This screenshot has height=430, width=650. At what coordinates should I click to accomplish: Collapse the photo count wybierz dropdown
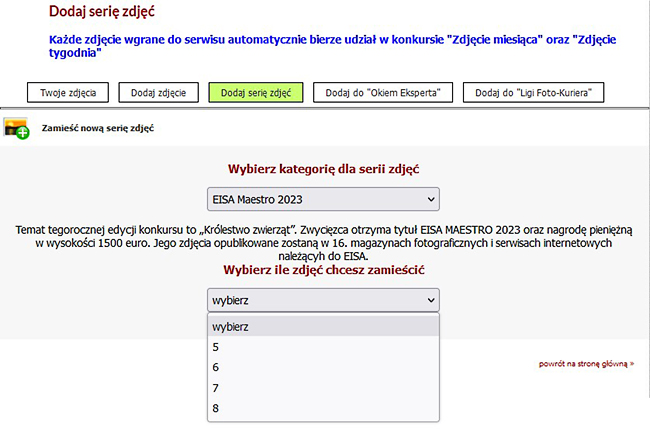323,300
